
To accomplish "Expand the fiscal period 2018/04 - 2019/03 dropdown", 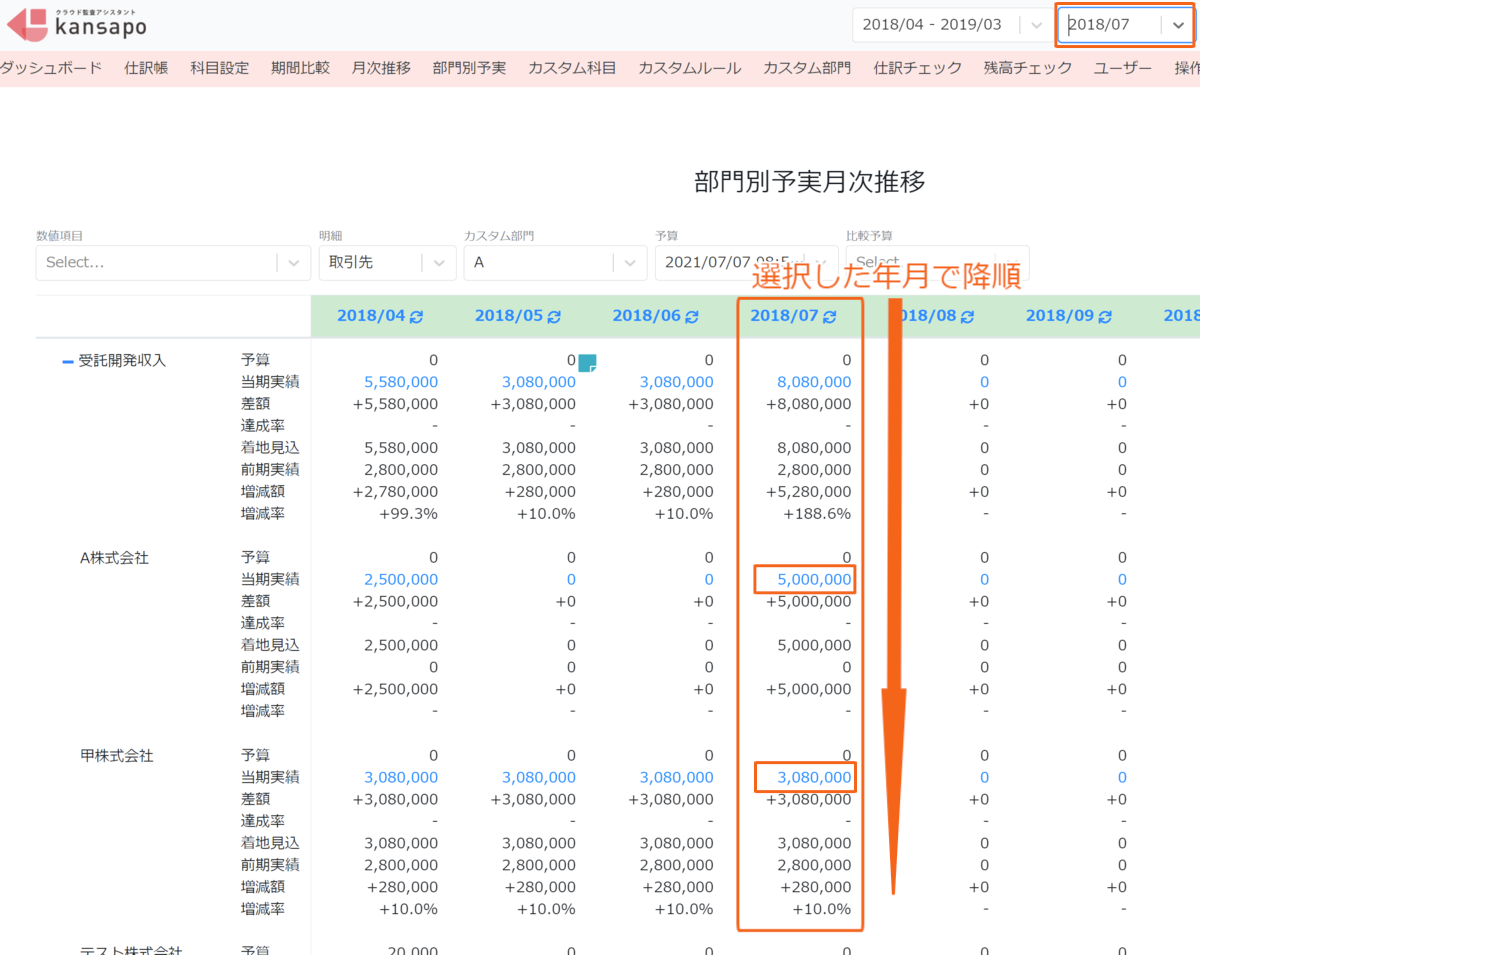I will click(1036, 25).
